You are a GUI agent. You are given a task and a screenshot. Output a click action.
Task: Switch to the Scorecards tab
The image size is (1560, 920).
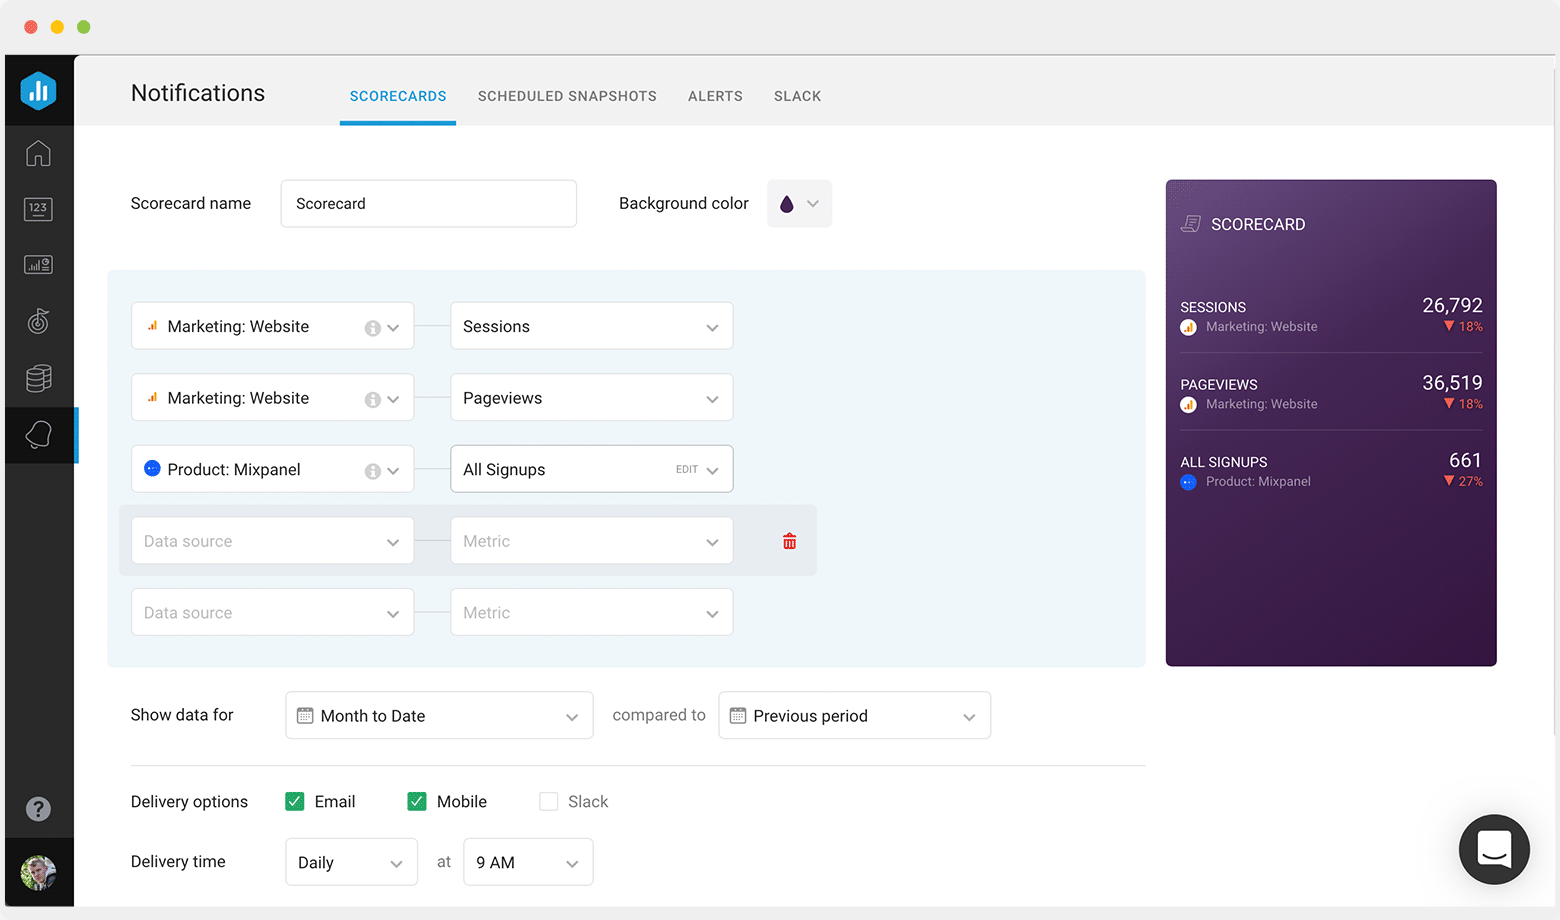398,96
